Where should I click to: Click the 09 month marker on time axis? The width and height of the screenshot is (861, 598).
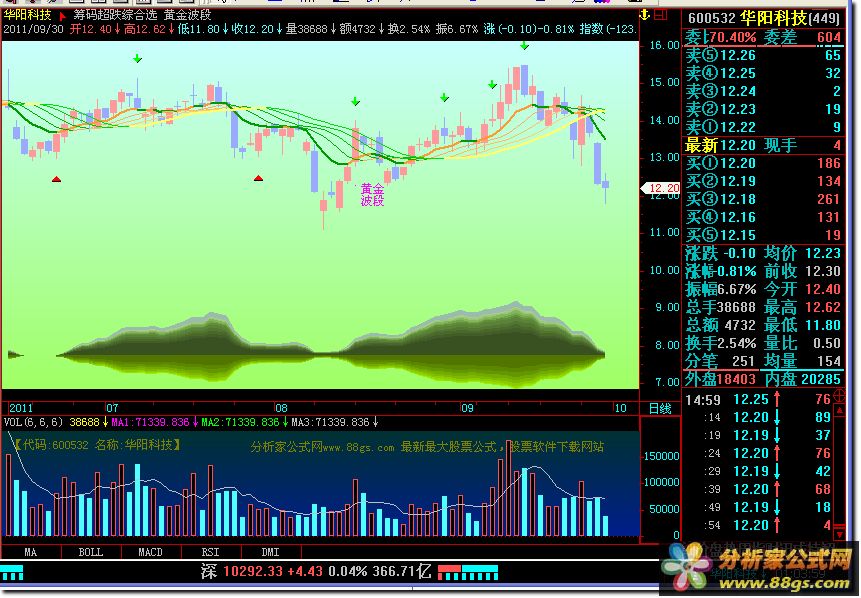coord(467,408)
